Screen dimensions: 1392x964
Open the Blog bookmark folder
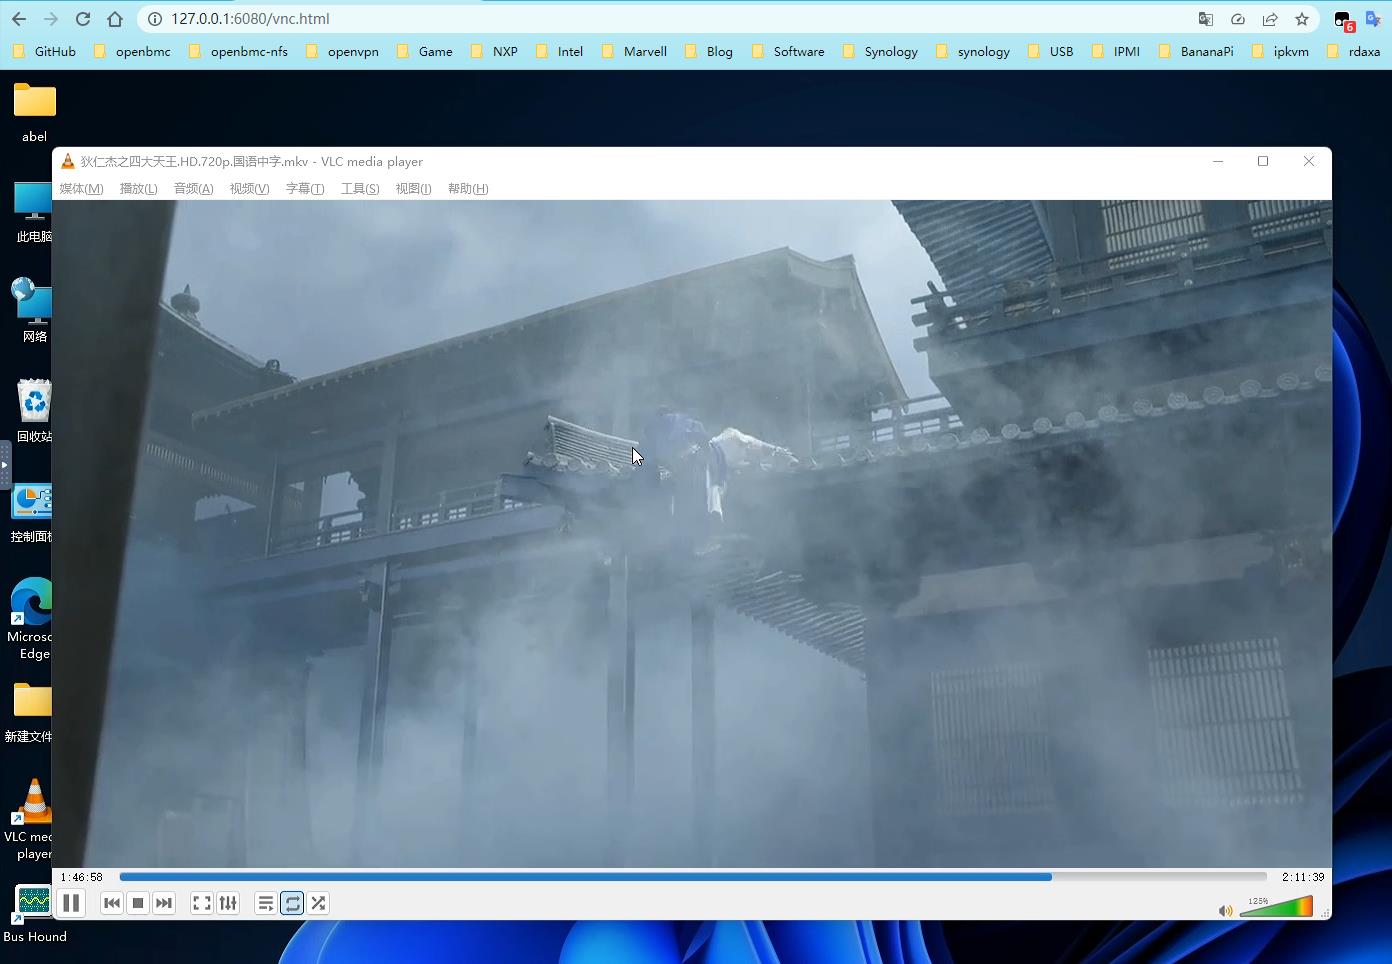click(709, 51)
